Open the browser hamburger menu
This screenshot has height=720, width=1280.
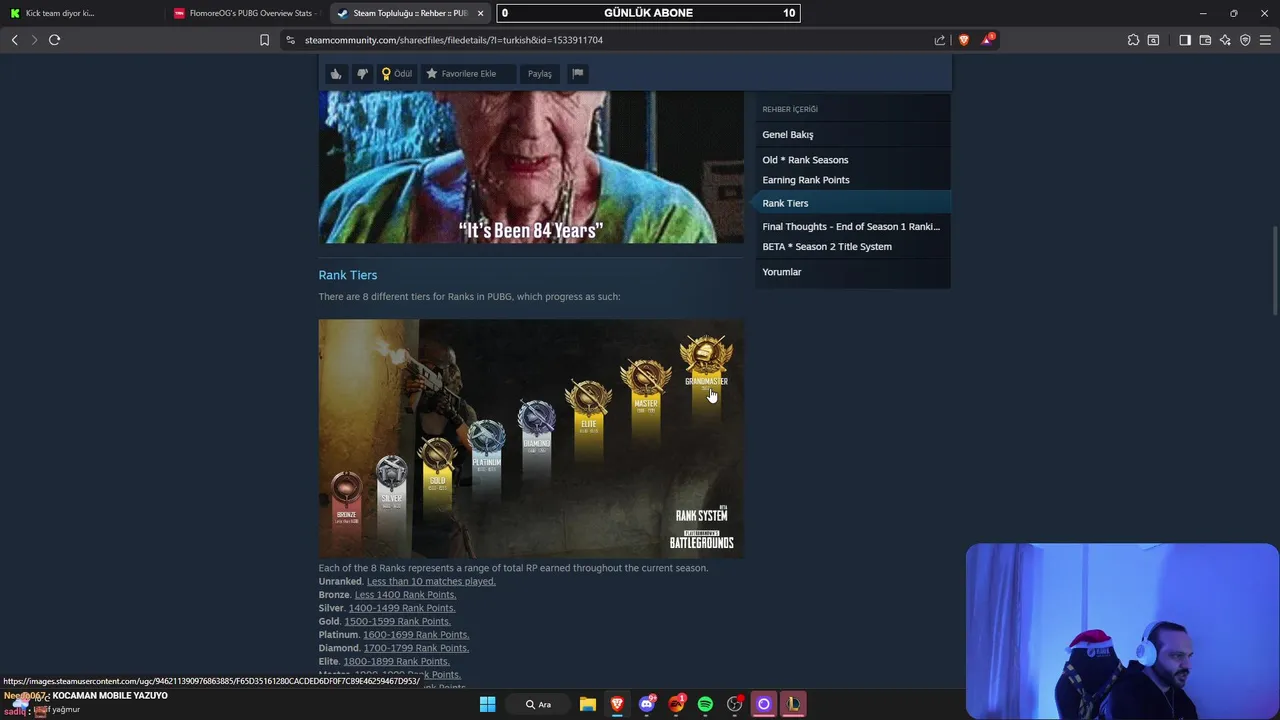coord(1266,40)
